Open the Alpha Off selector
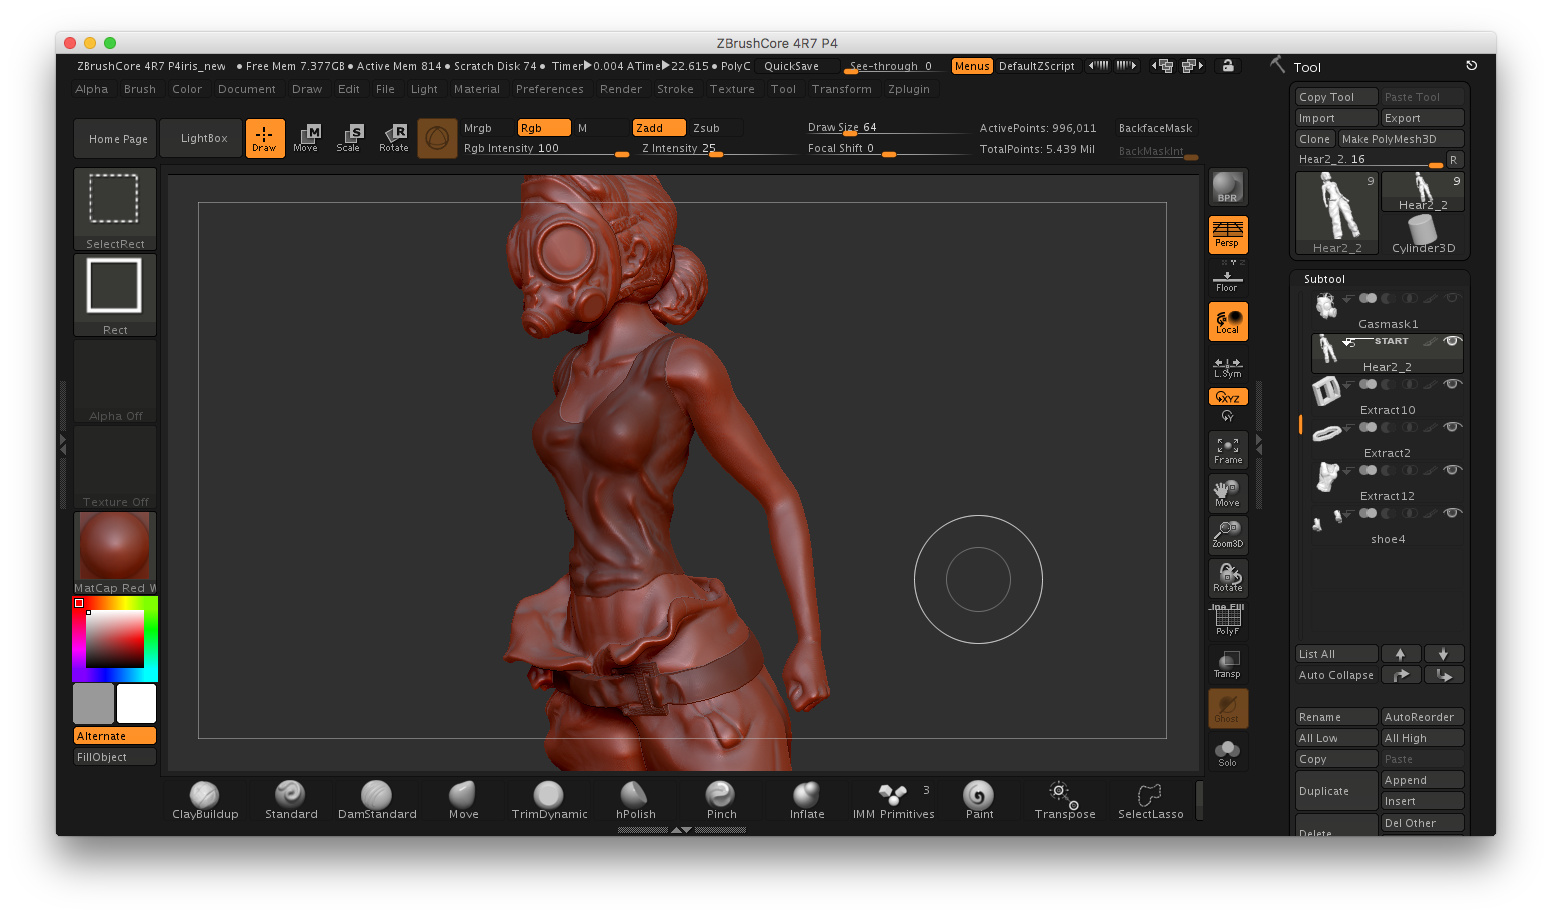Image resolution: width=1552 pixels, height=916 pixels. click(115, 382)
